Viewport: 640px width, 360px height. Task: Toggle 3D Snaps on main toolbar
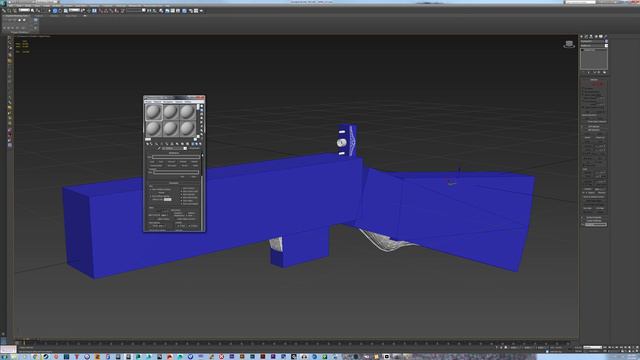101,10
